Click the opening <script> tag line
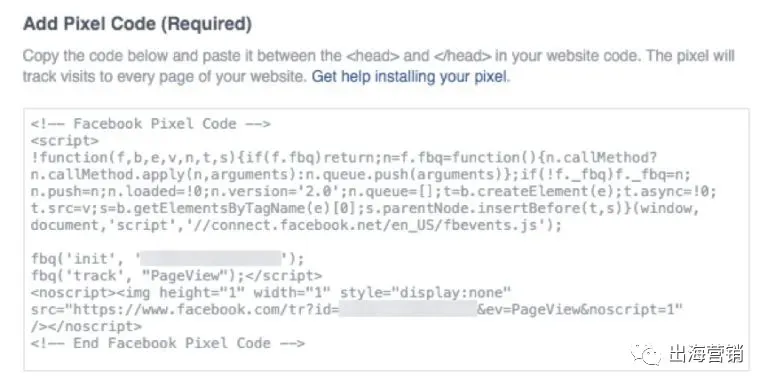Image resolution: width=768 pixels, height=387 pixels. coord(64,141)
